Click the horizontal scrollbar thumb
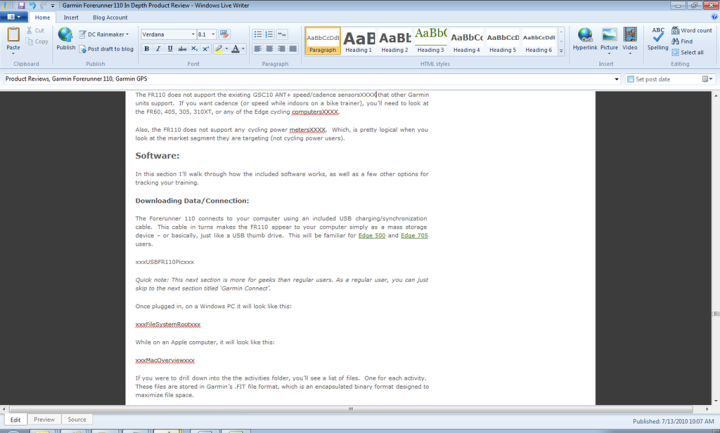This screenshot has height=433, width=720. 351,409
